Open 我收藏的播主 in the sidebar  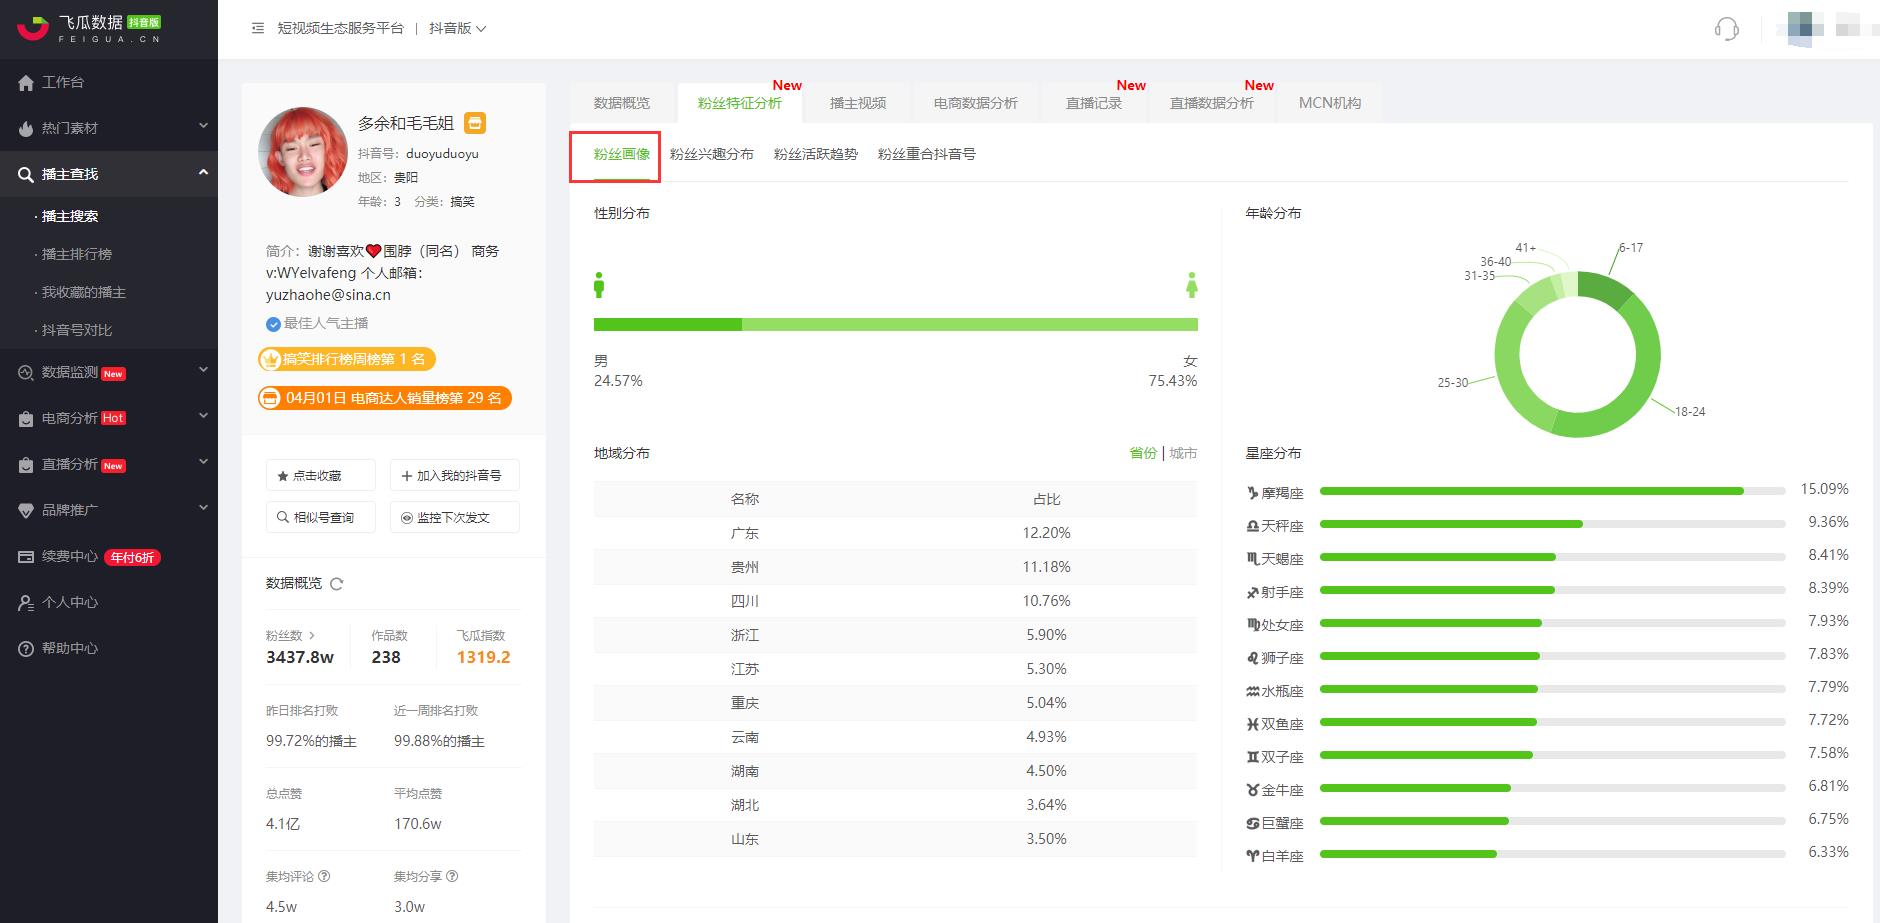click(x=84, y=292)
